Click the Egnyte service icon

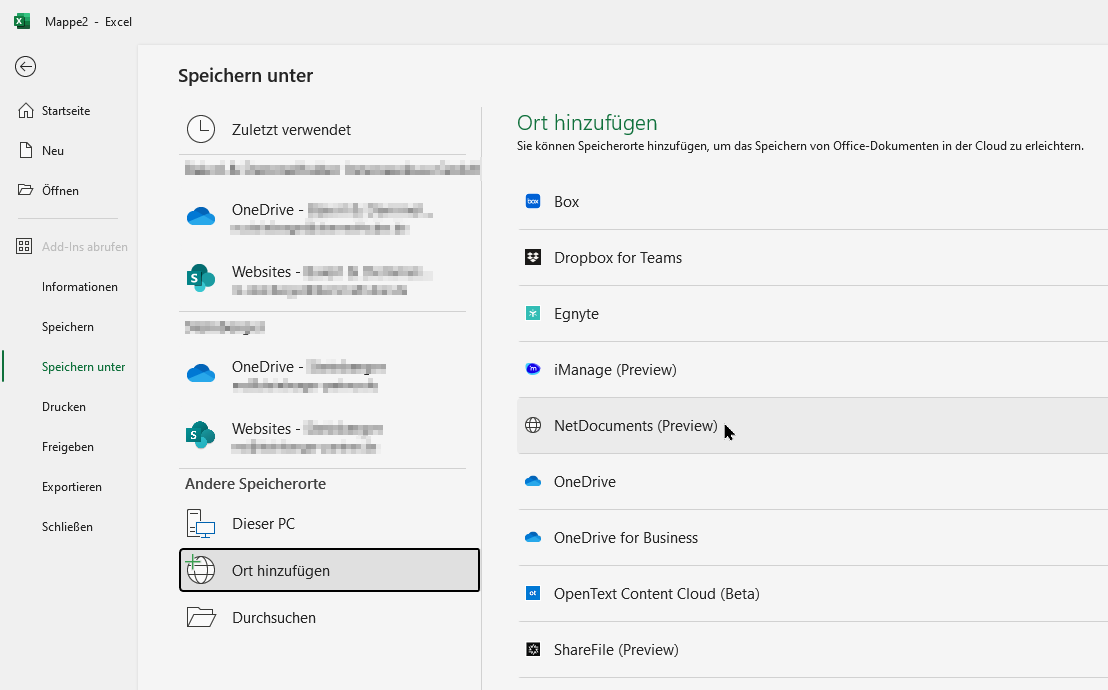pos(533,314)
